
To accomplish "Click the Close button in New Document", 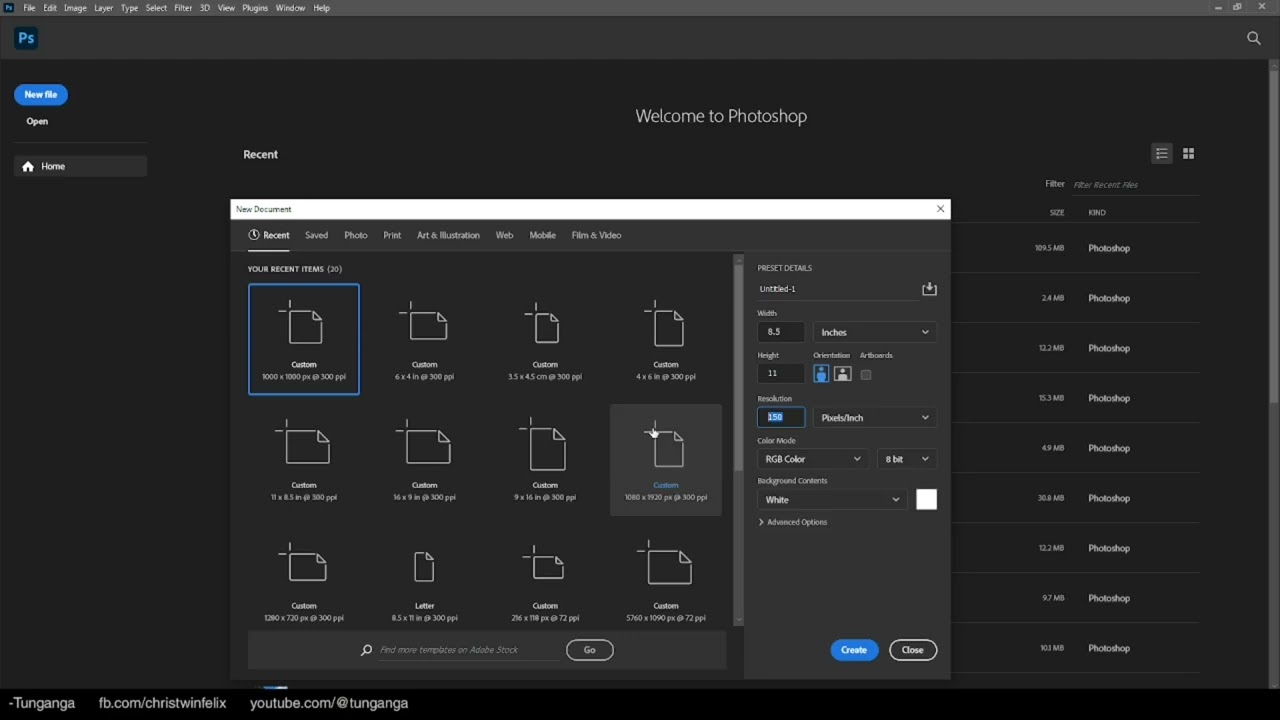I will coord(912,650).
